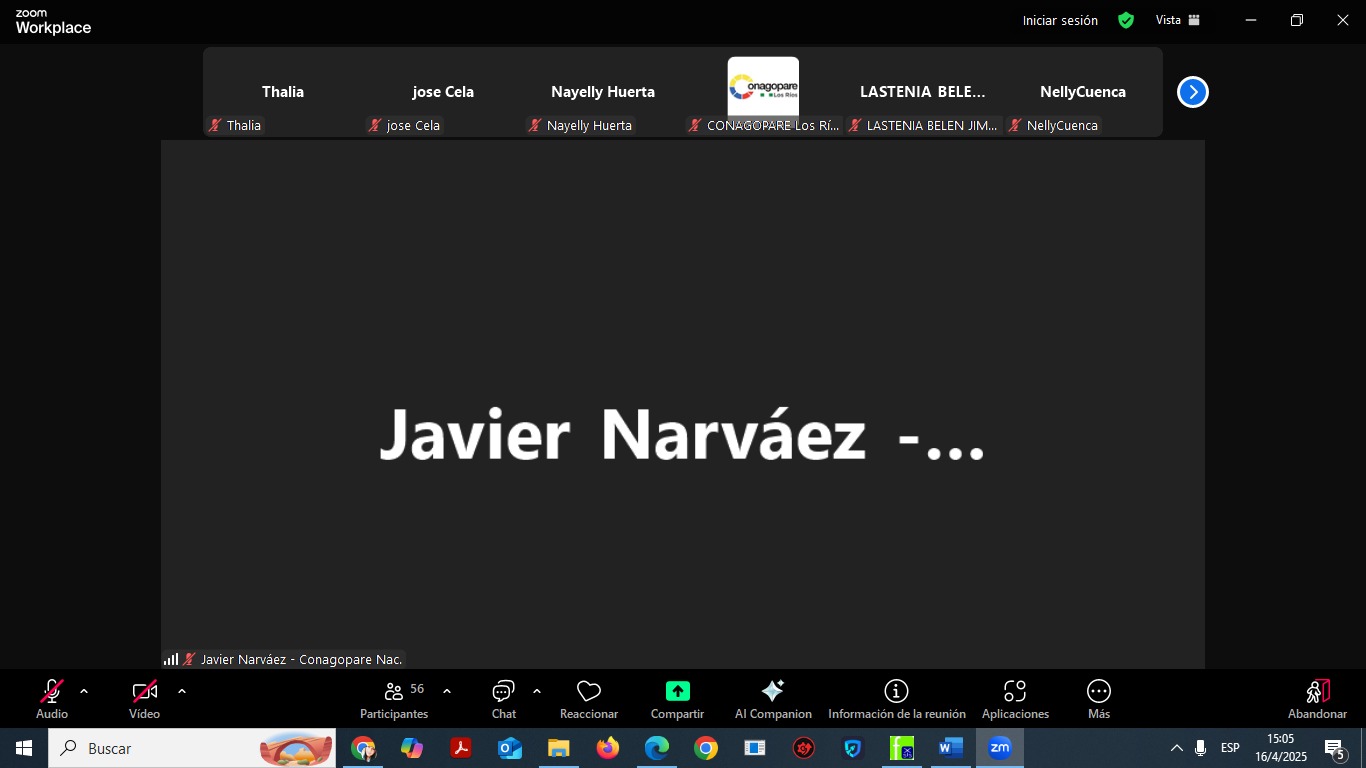Show Información de la reunión
1366x768 pixels.
tap(896, 698)
